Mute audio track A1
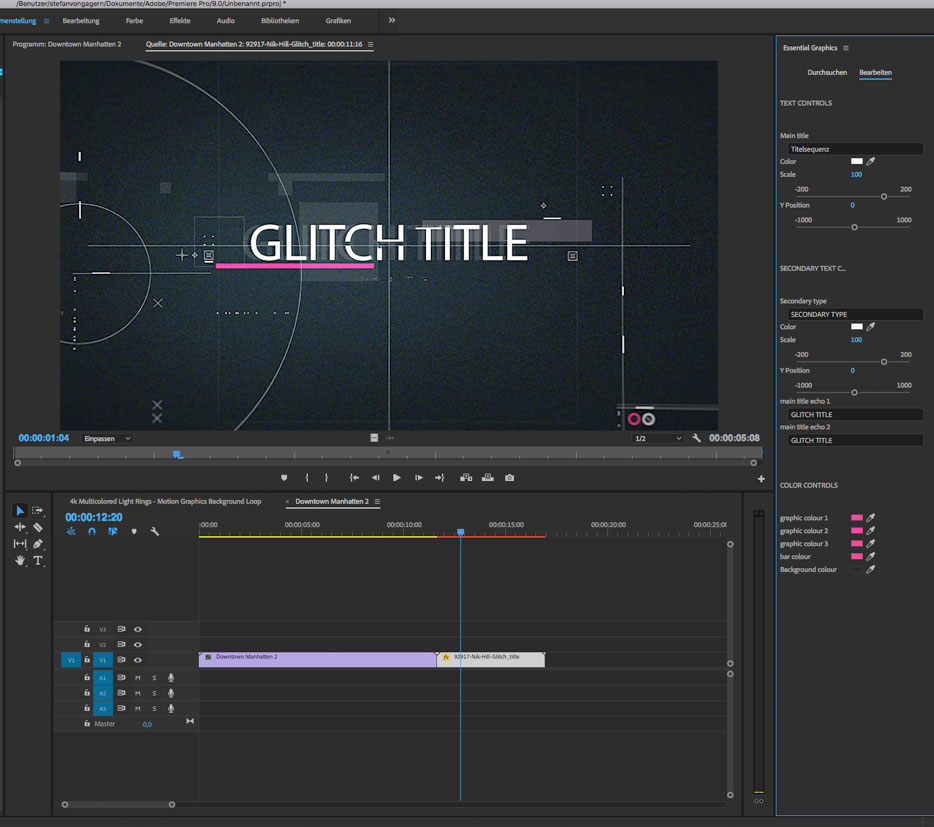934x827 pixels. pyautogui.click(x=138, y=677)
